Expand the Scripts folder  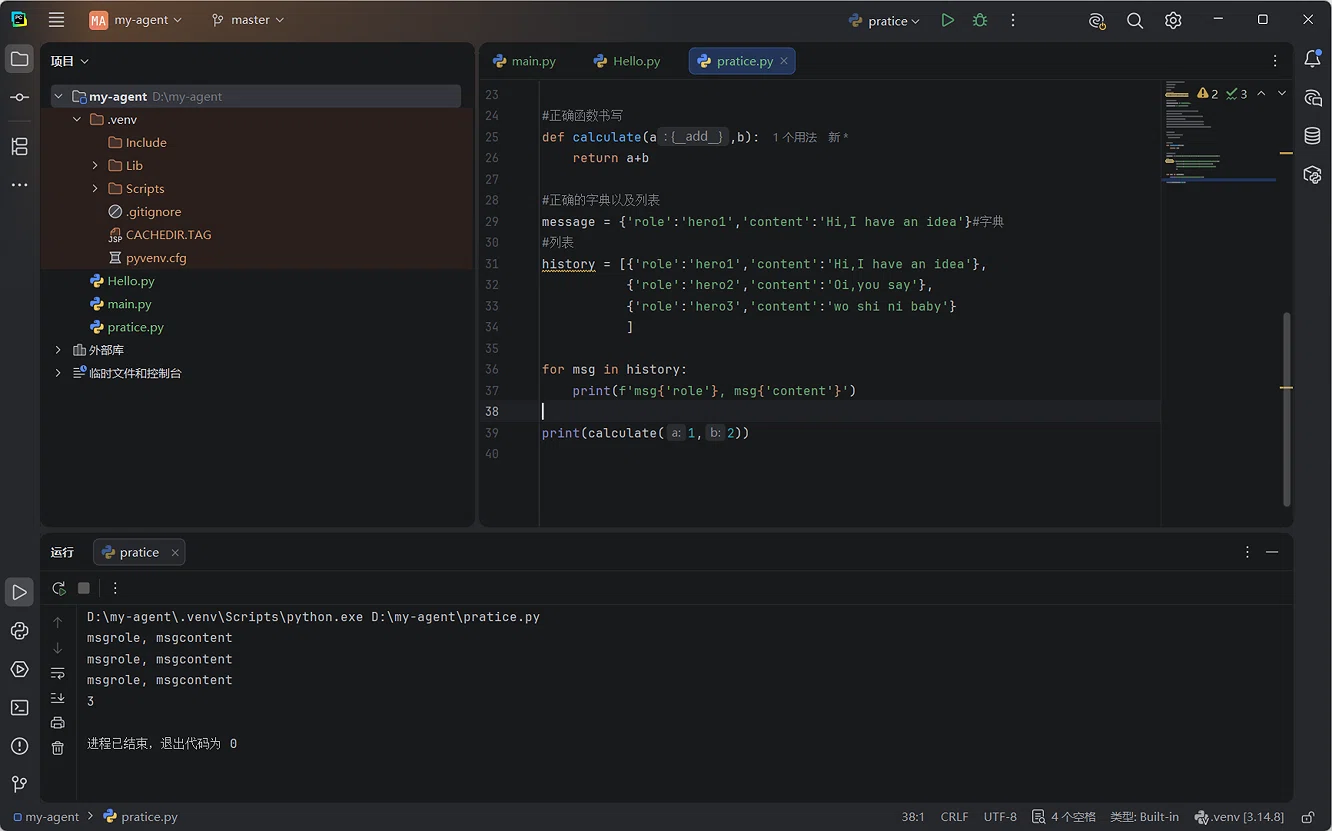pyautogui.click(x=95, y=189)
